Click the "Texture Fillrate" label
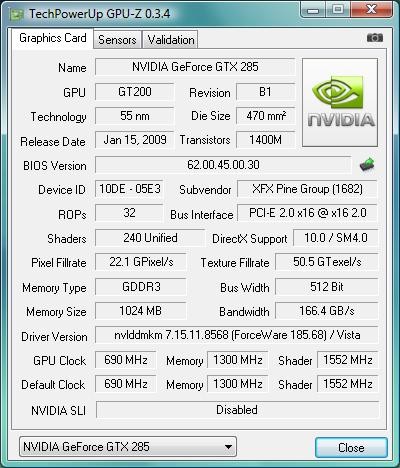Screen dimensions: 400x468 tap(235, 263)
